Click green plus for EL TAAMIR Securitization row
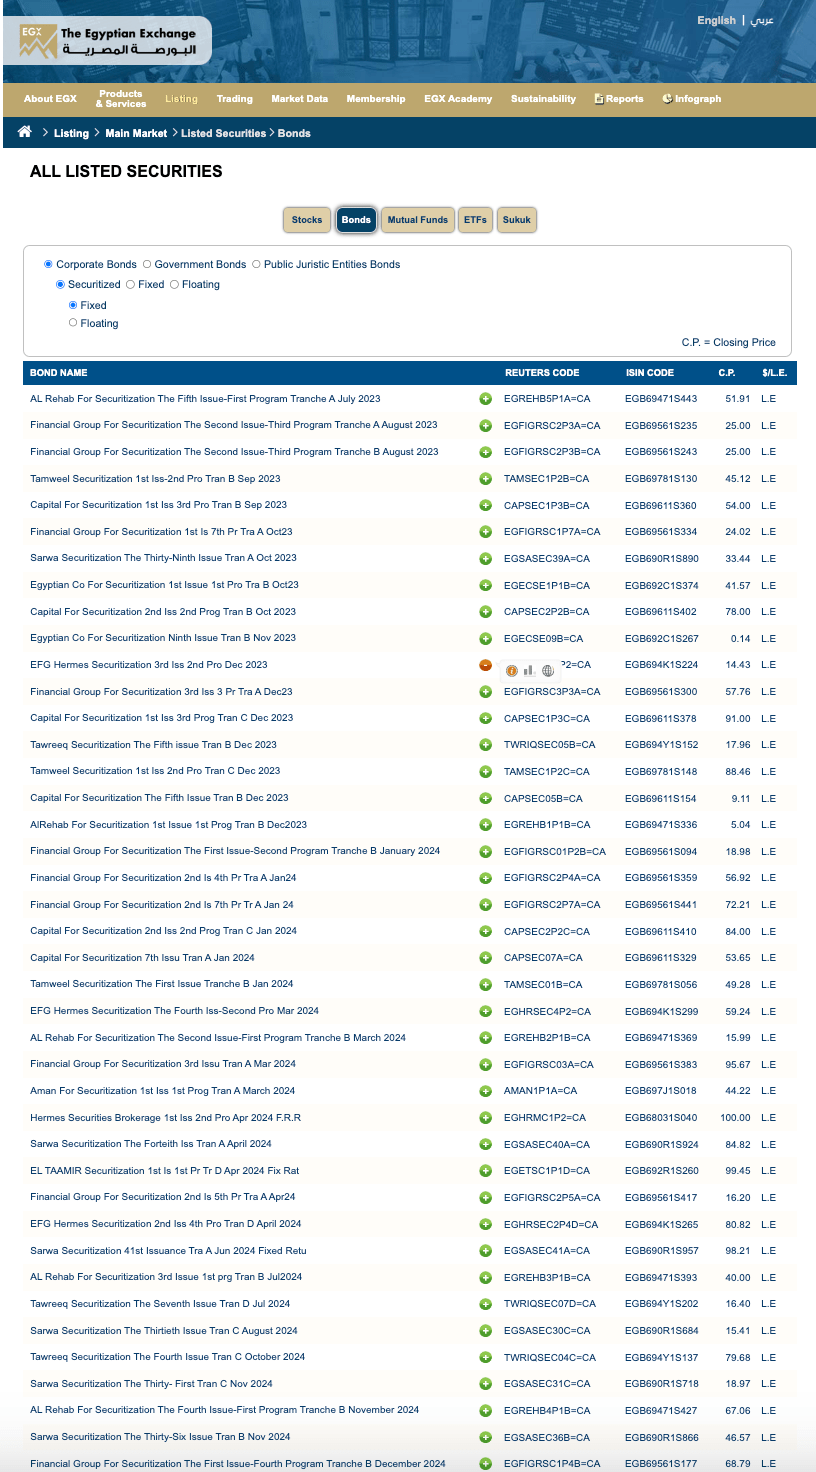This screenshot has height=1472, width=816. pos(485,1171)
